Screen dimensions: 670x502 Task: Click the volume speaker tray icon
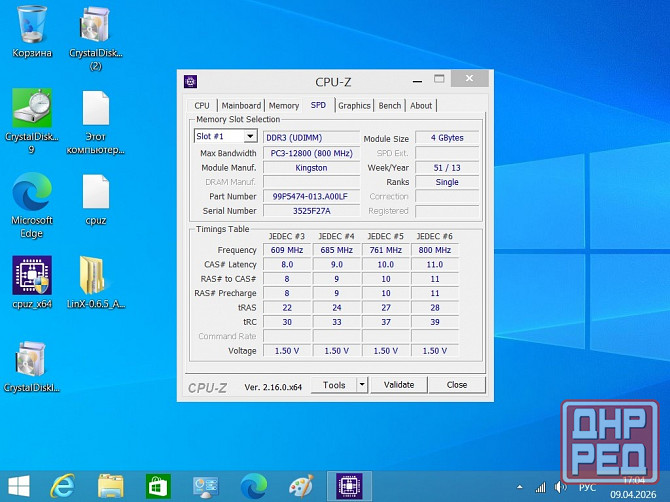pos(559,487)
